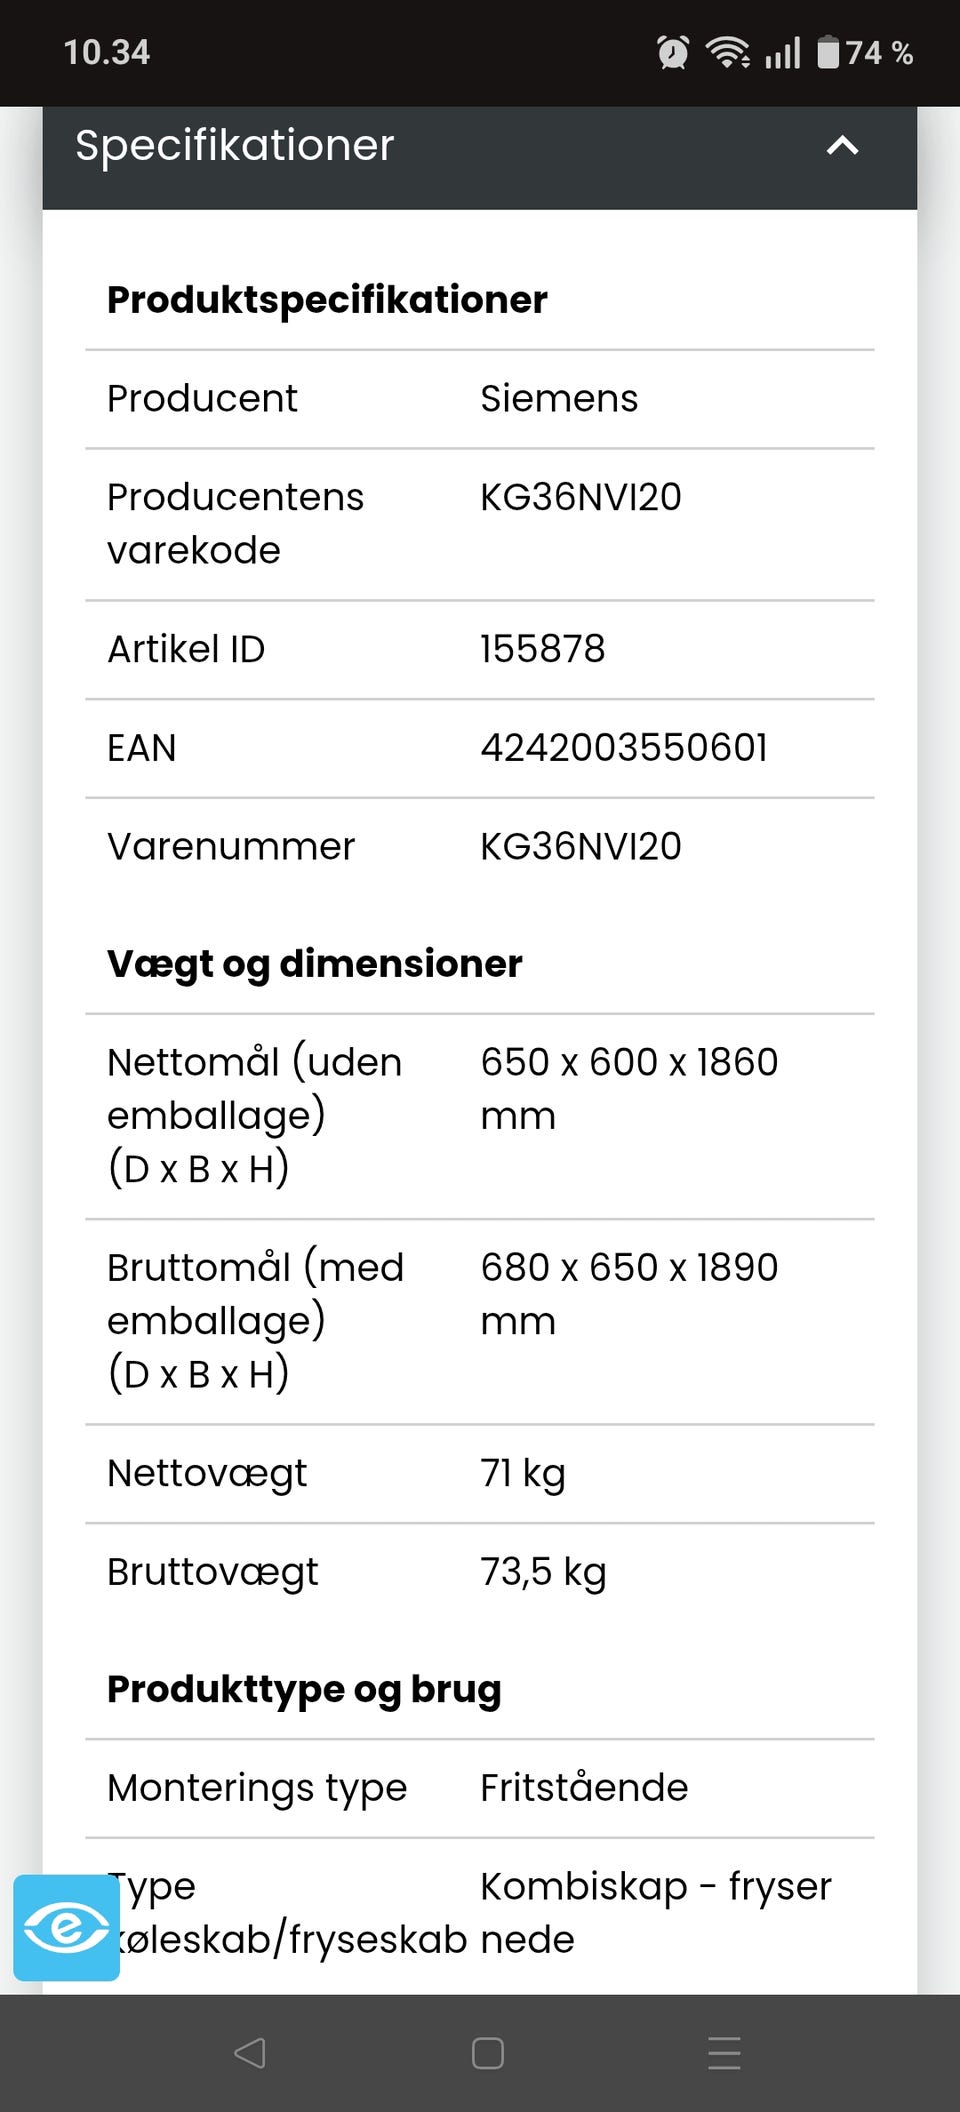The image size is (960, 2112).
Task: Tap the 10.34 clock in status bar
Action: [x=107, y=52]
